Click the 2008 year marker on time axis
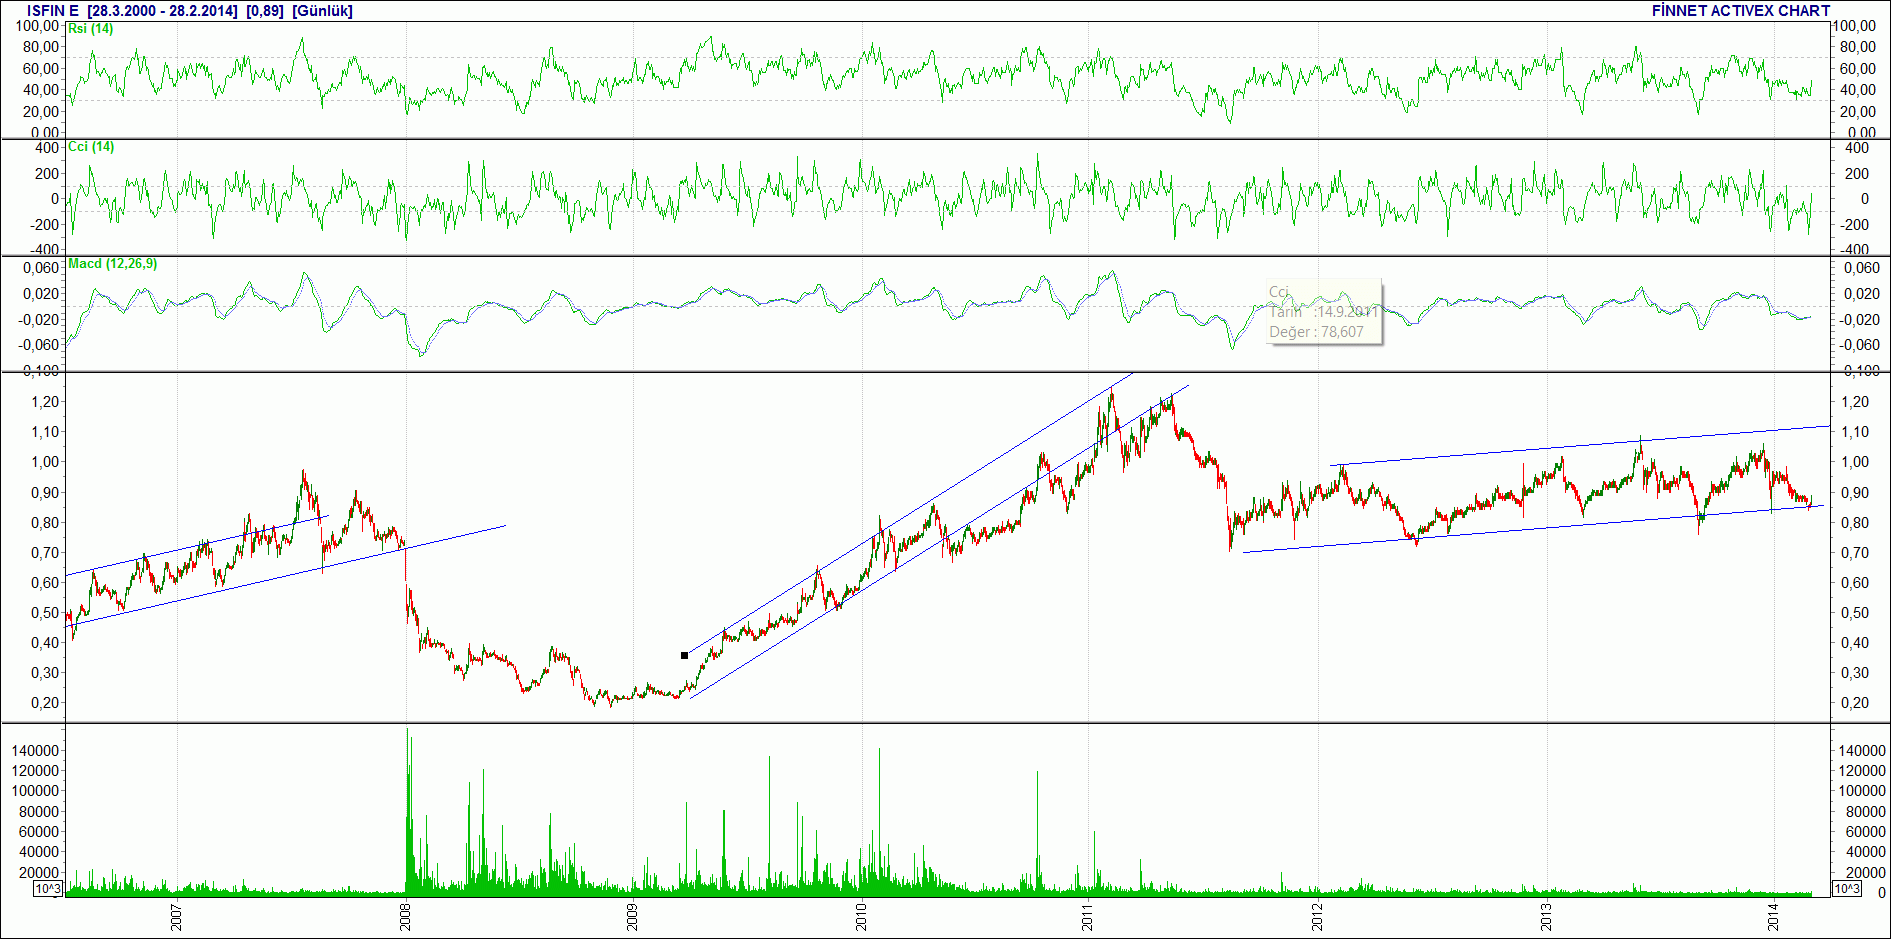The height and width of the screenshot is (939, 1891). 405,916
